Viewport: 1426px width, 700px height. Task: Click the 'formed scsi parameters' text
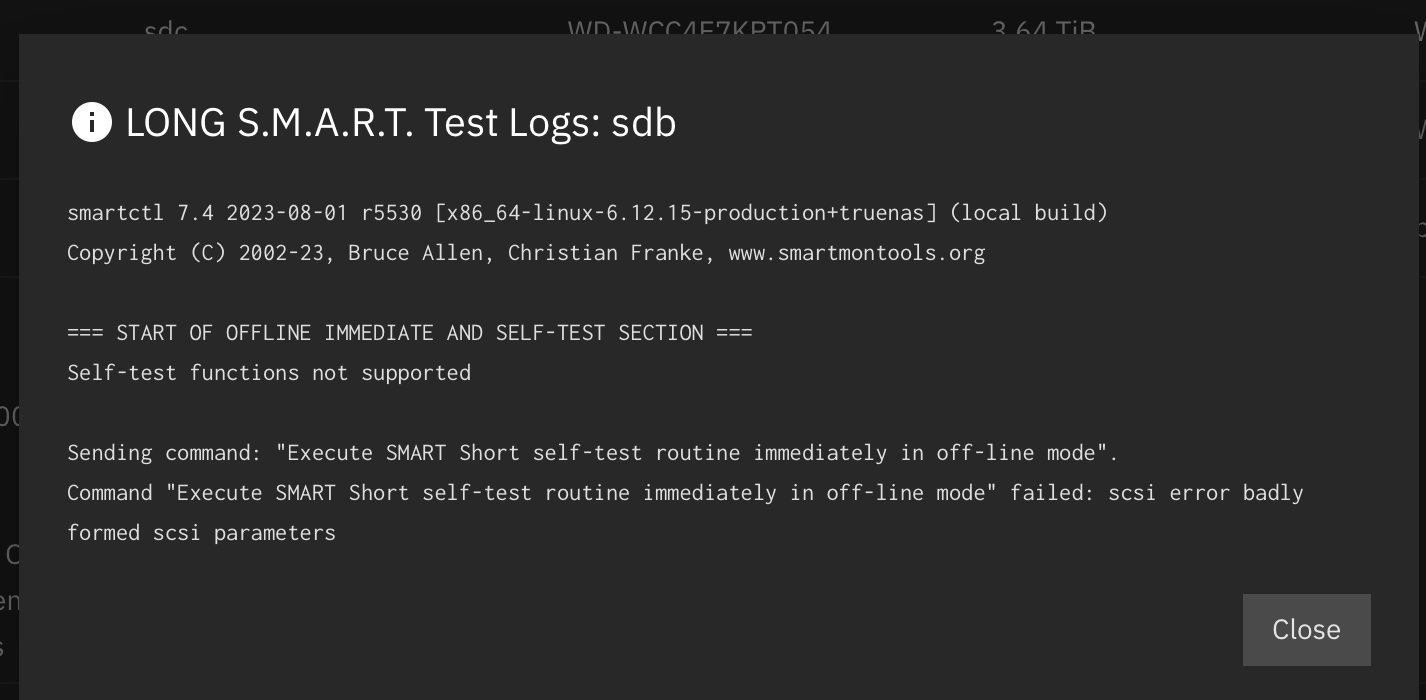tap(201, 533)
